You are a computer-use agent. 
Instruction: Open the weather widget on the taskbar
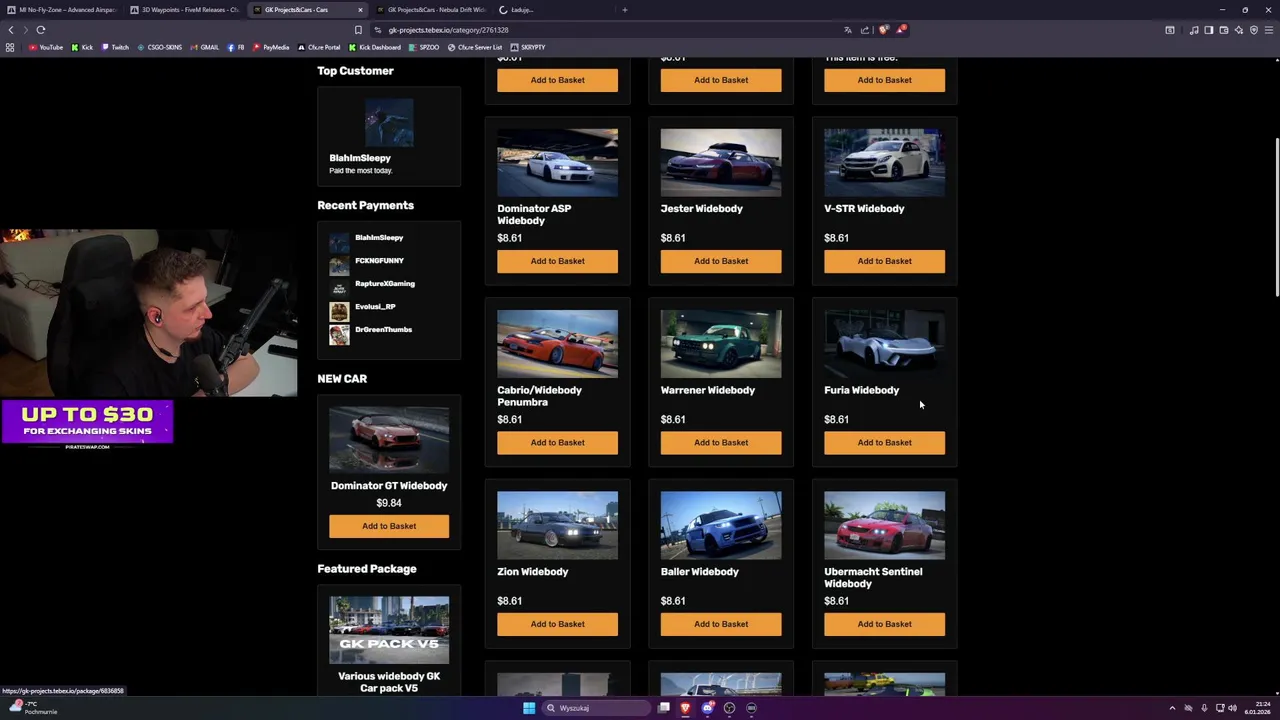[32, 708]
